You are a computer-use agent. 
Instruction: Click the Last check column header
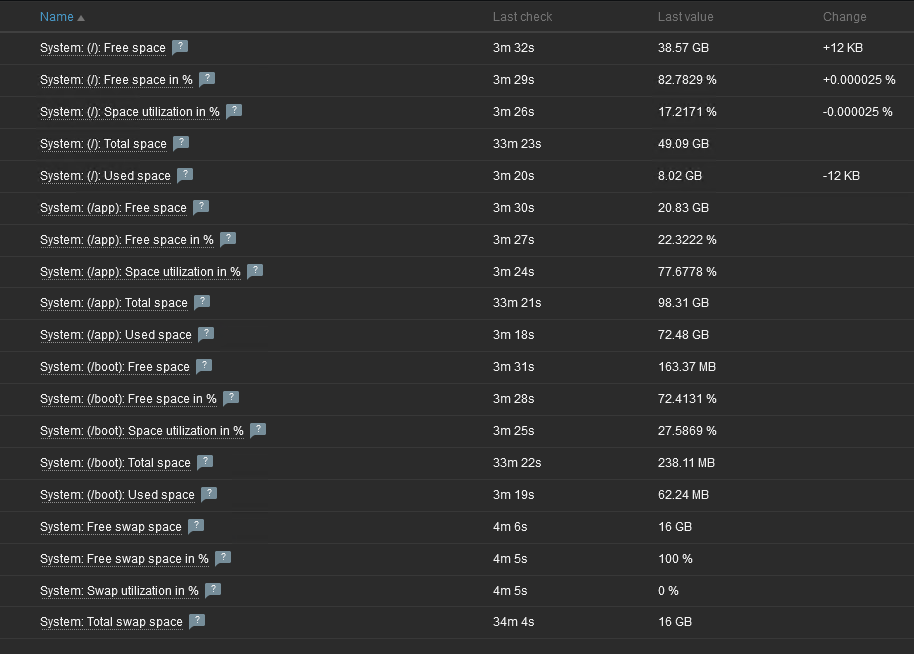click(x=522, y=17)
